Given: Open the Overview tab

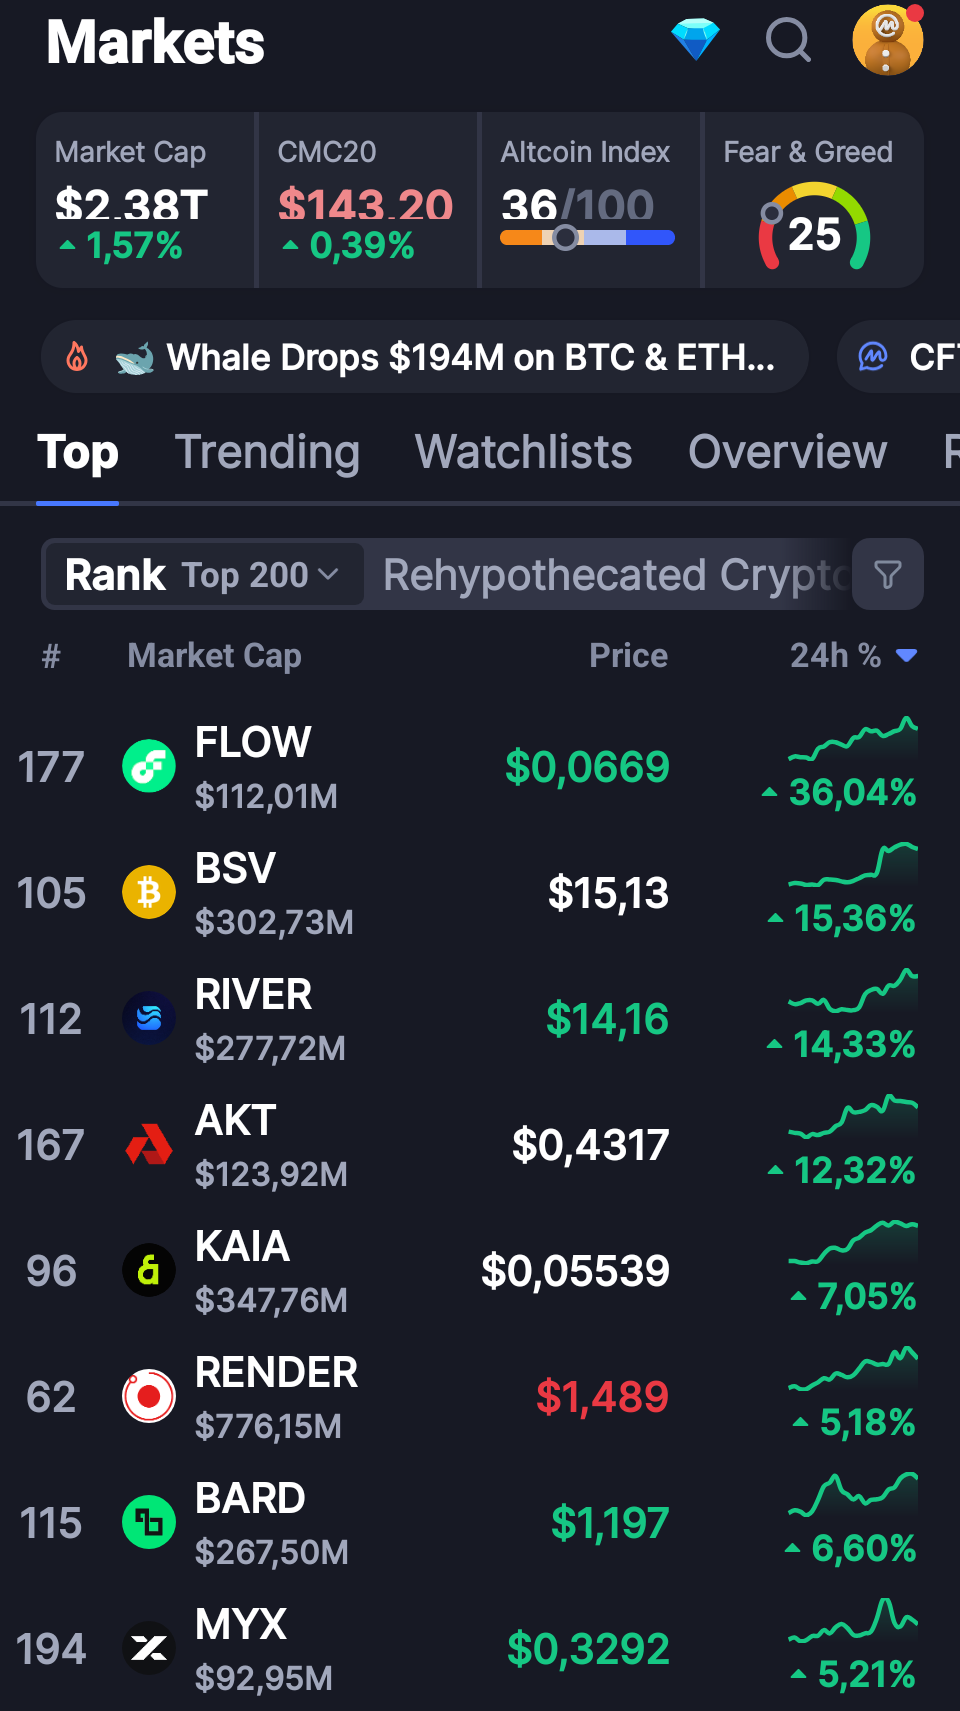Looking at the screenshot, I should click(x=787, y=452).
